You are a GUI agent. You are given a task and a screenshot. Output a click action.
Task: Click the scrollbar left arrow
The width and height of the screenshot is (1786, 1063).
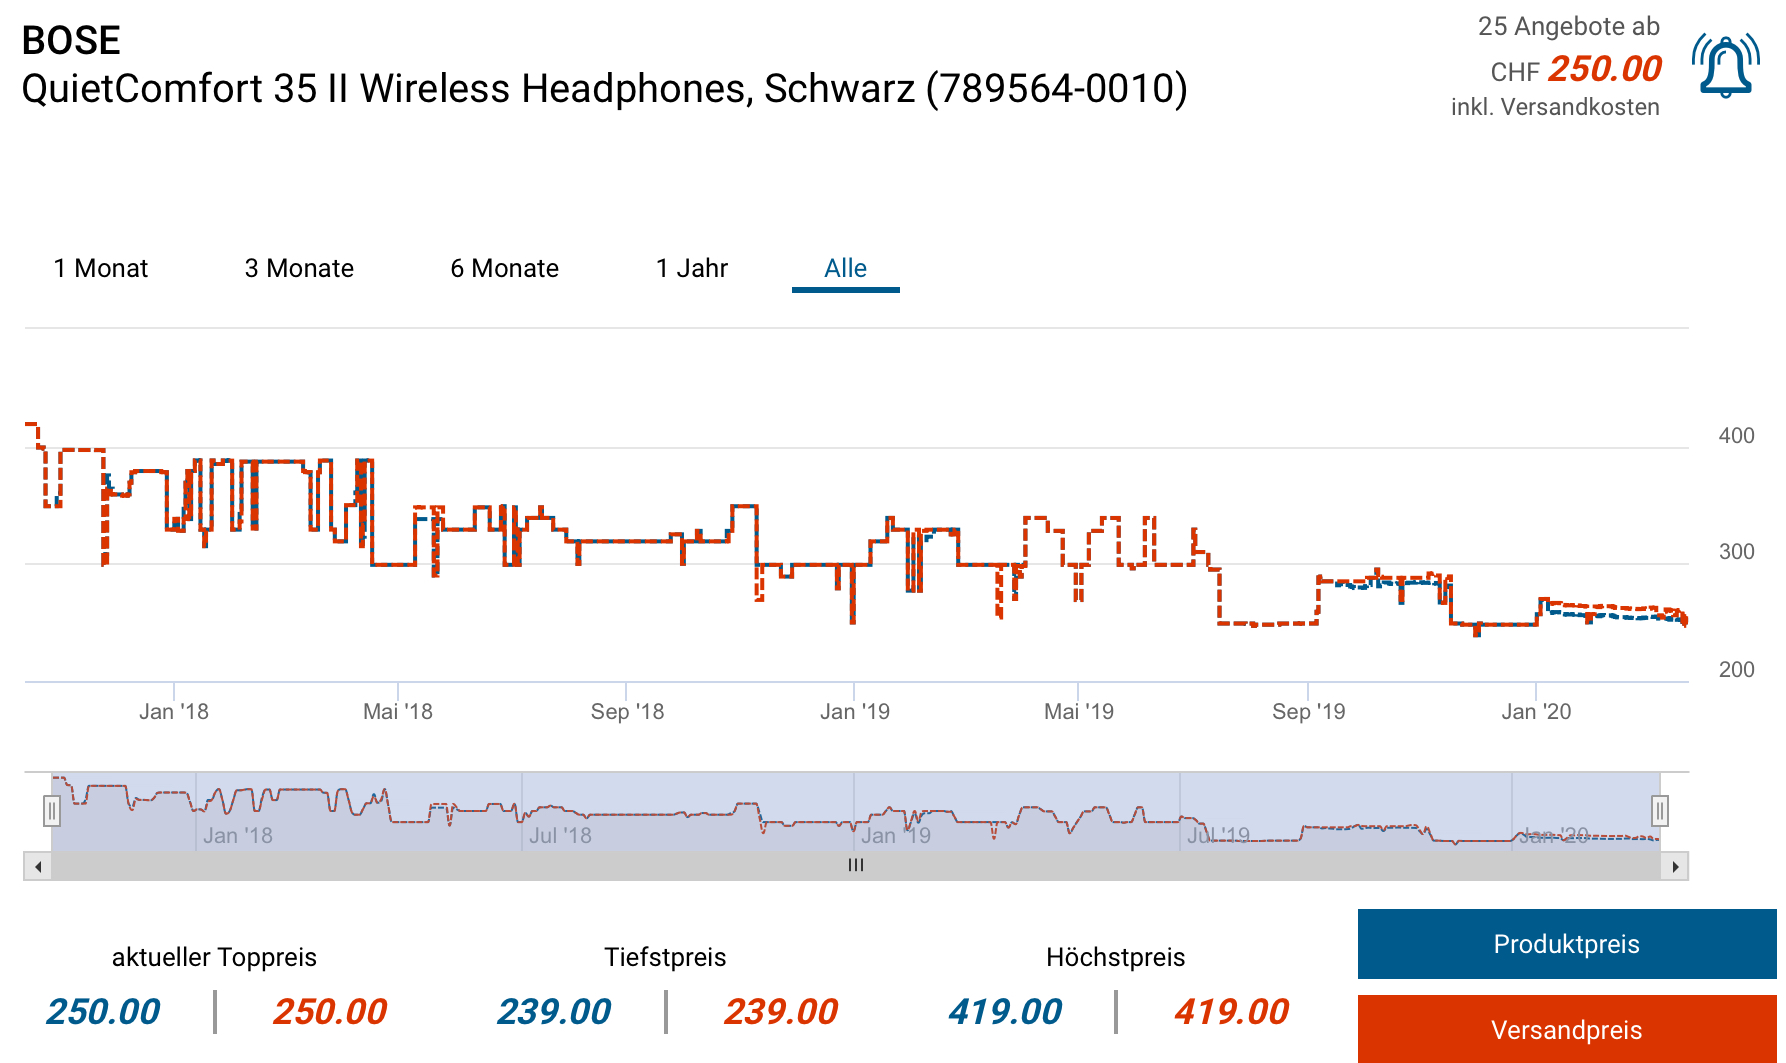click(38, 866)
